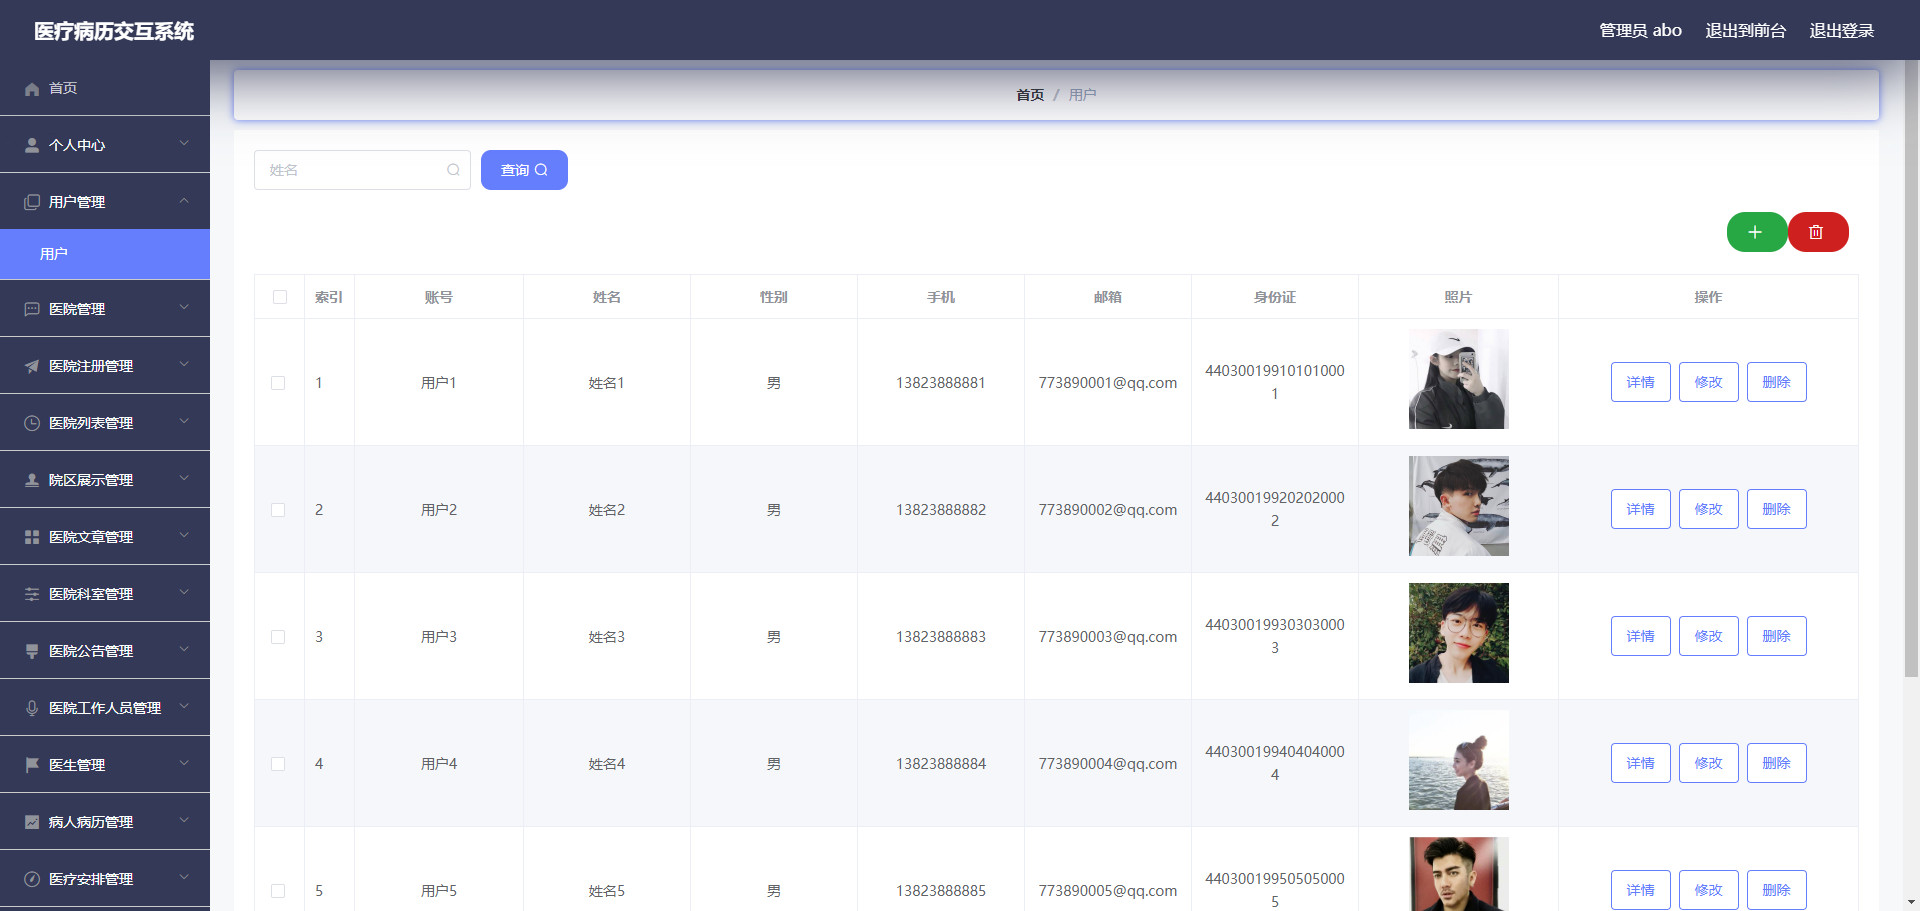Open the 医生管理 menu entry
1920x911 pixels.
[x=105, y=765]
